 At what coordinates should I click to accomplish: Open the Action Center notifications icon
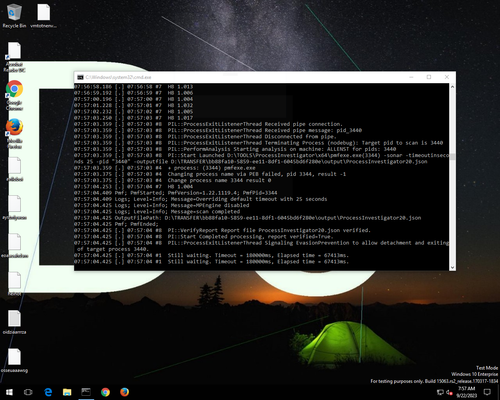(487, 392)
